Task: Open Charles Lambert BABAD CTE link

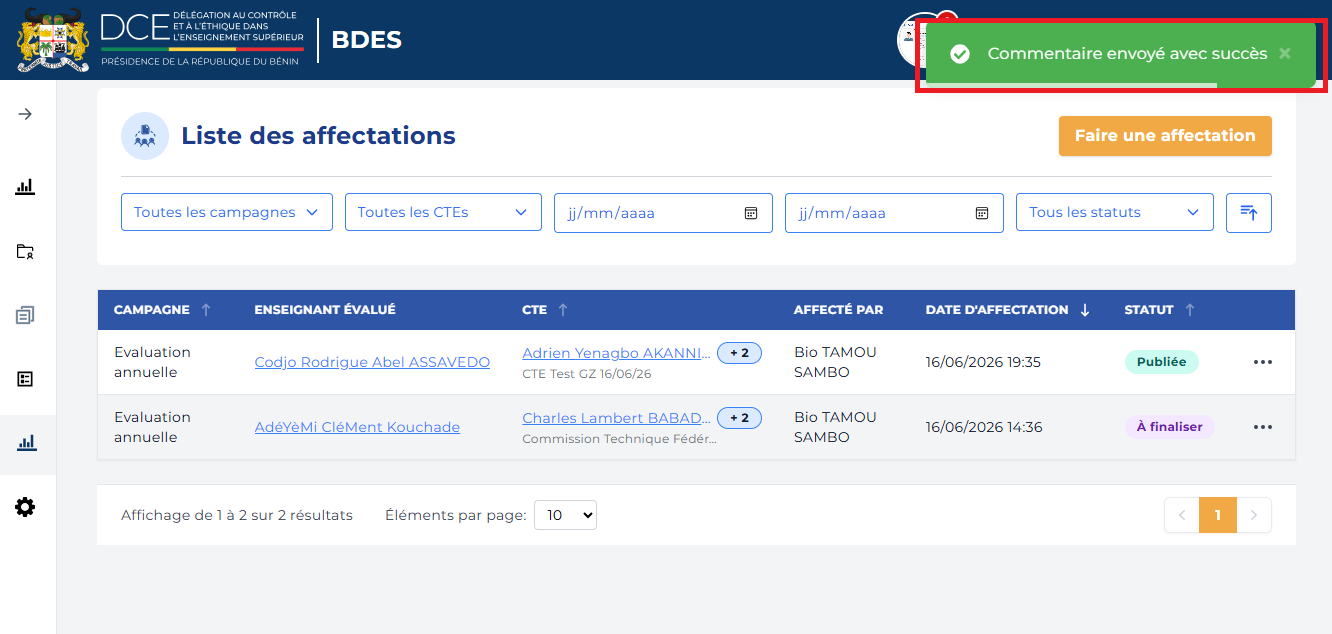Action: coord(617,418)
